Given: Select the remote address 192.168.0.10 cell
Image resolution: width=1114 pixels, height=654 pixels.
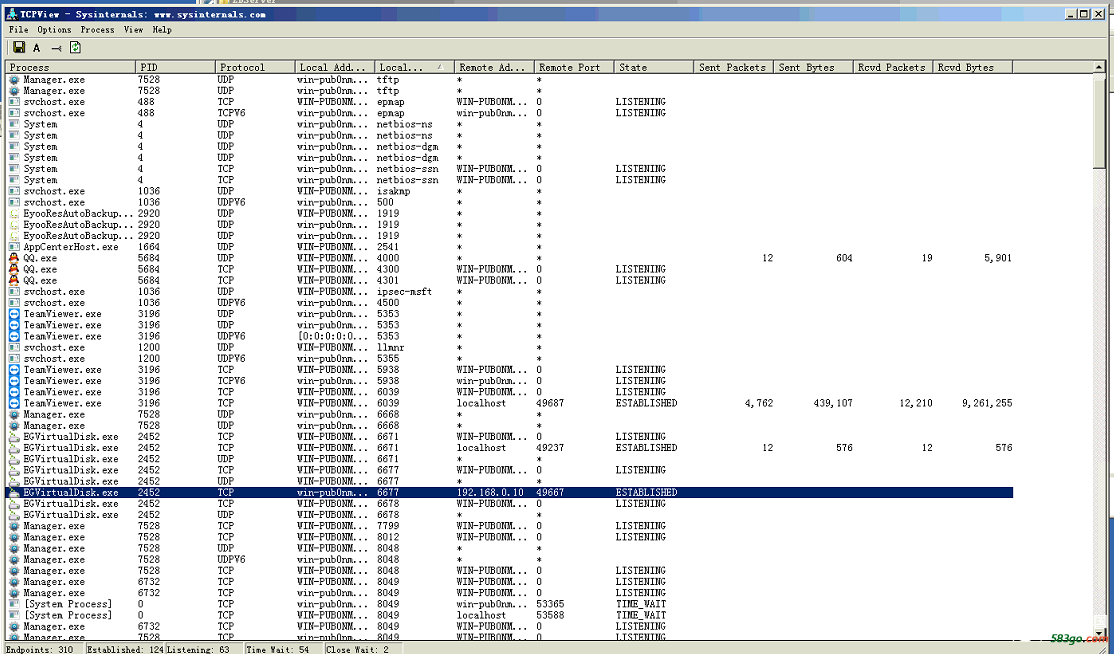Looking at the screenshot, I should (490, 493).
